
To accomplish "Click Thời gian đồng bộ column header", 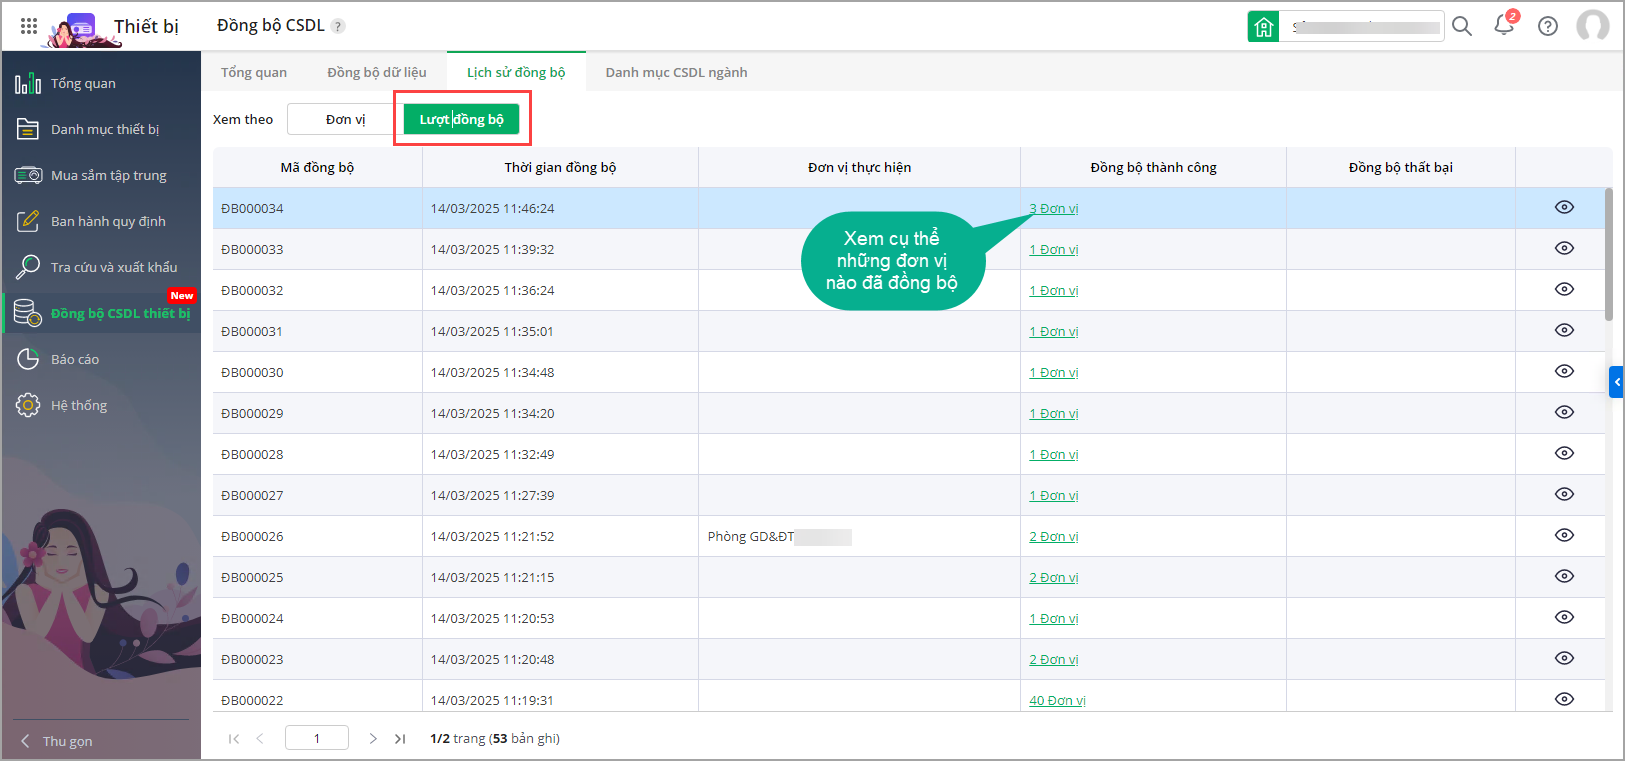I will coord(560,167).
